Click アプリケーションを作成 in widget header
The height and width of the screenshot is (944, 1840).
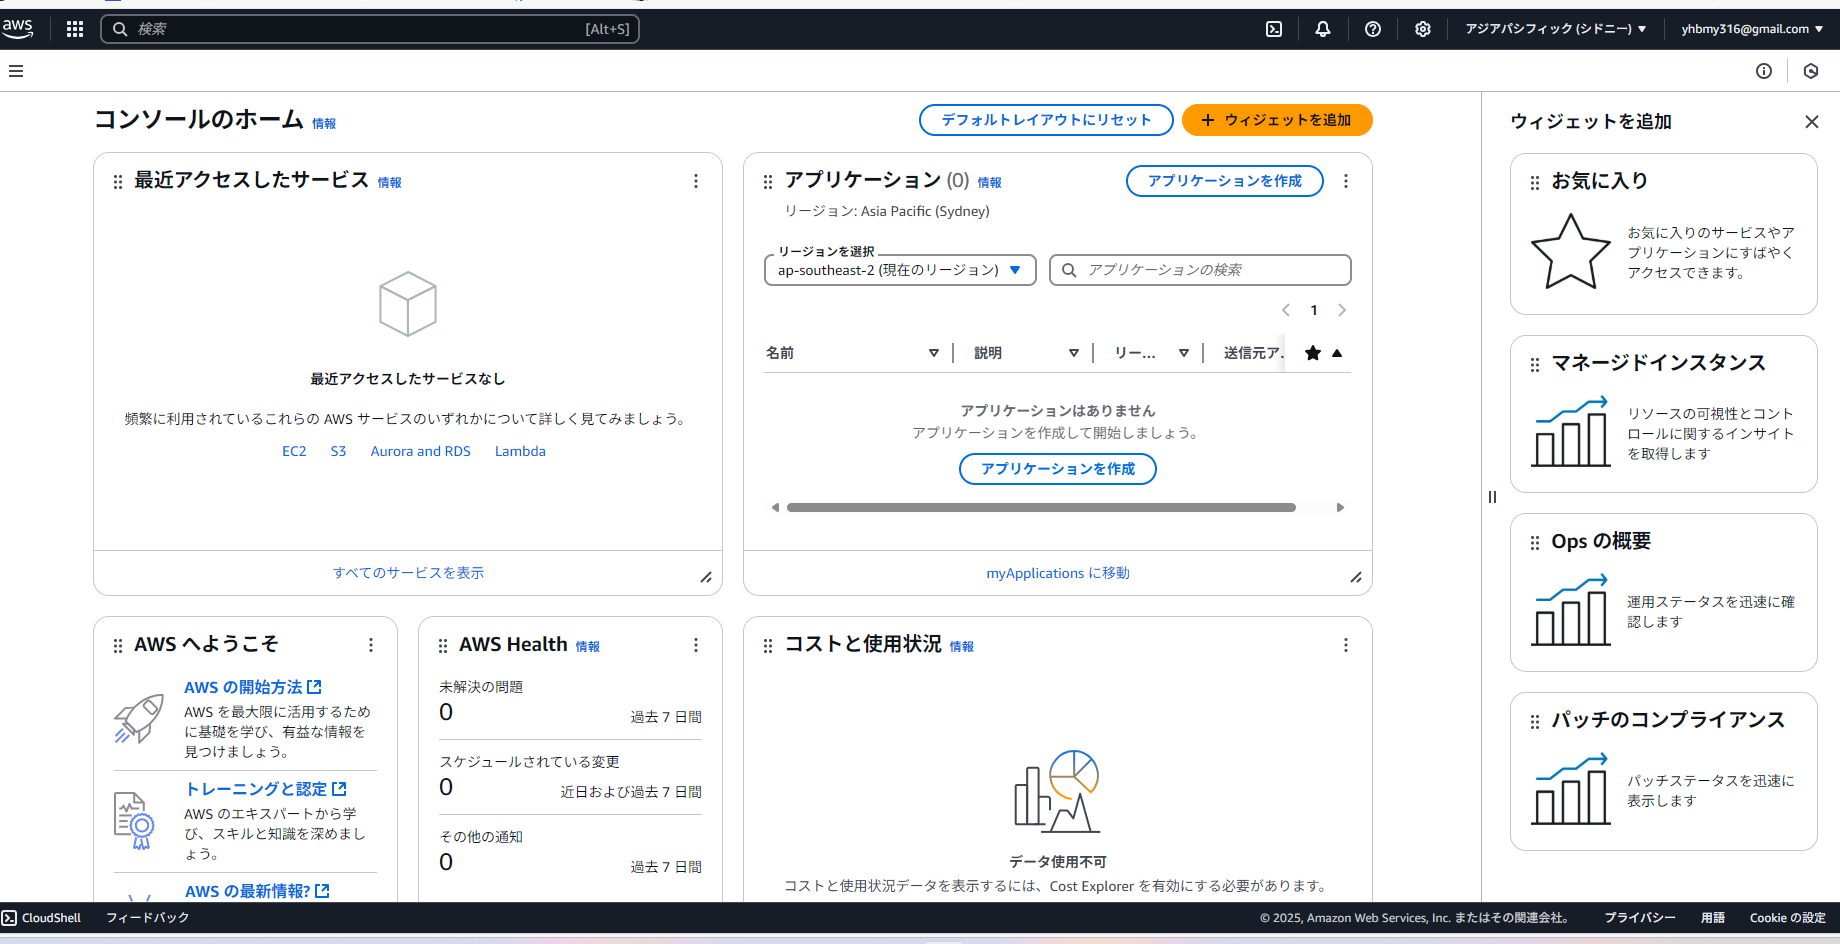(1225, 181)
